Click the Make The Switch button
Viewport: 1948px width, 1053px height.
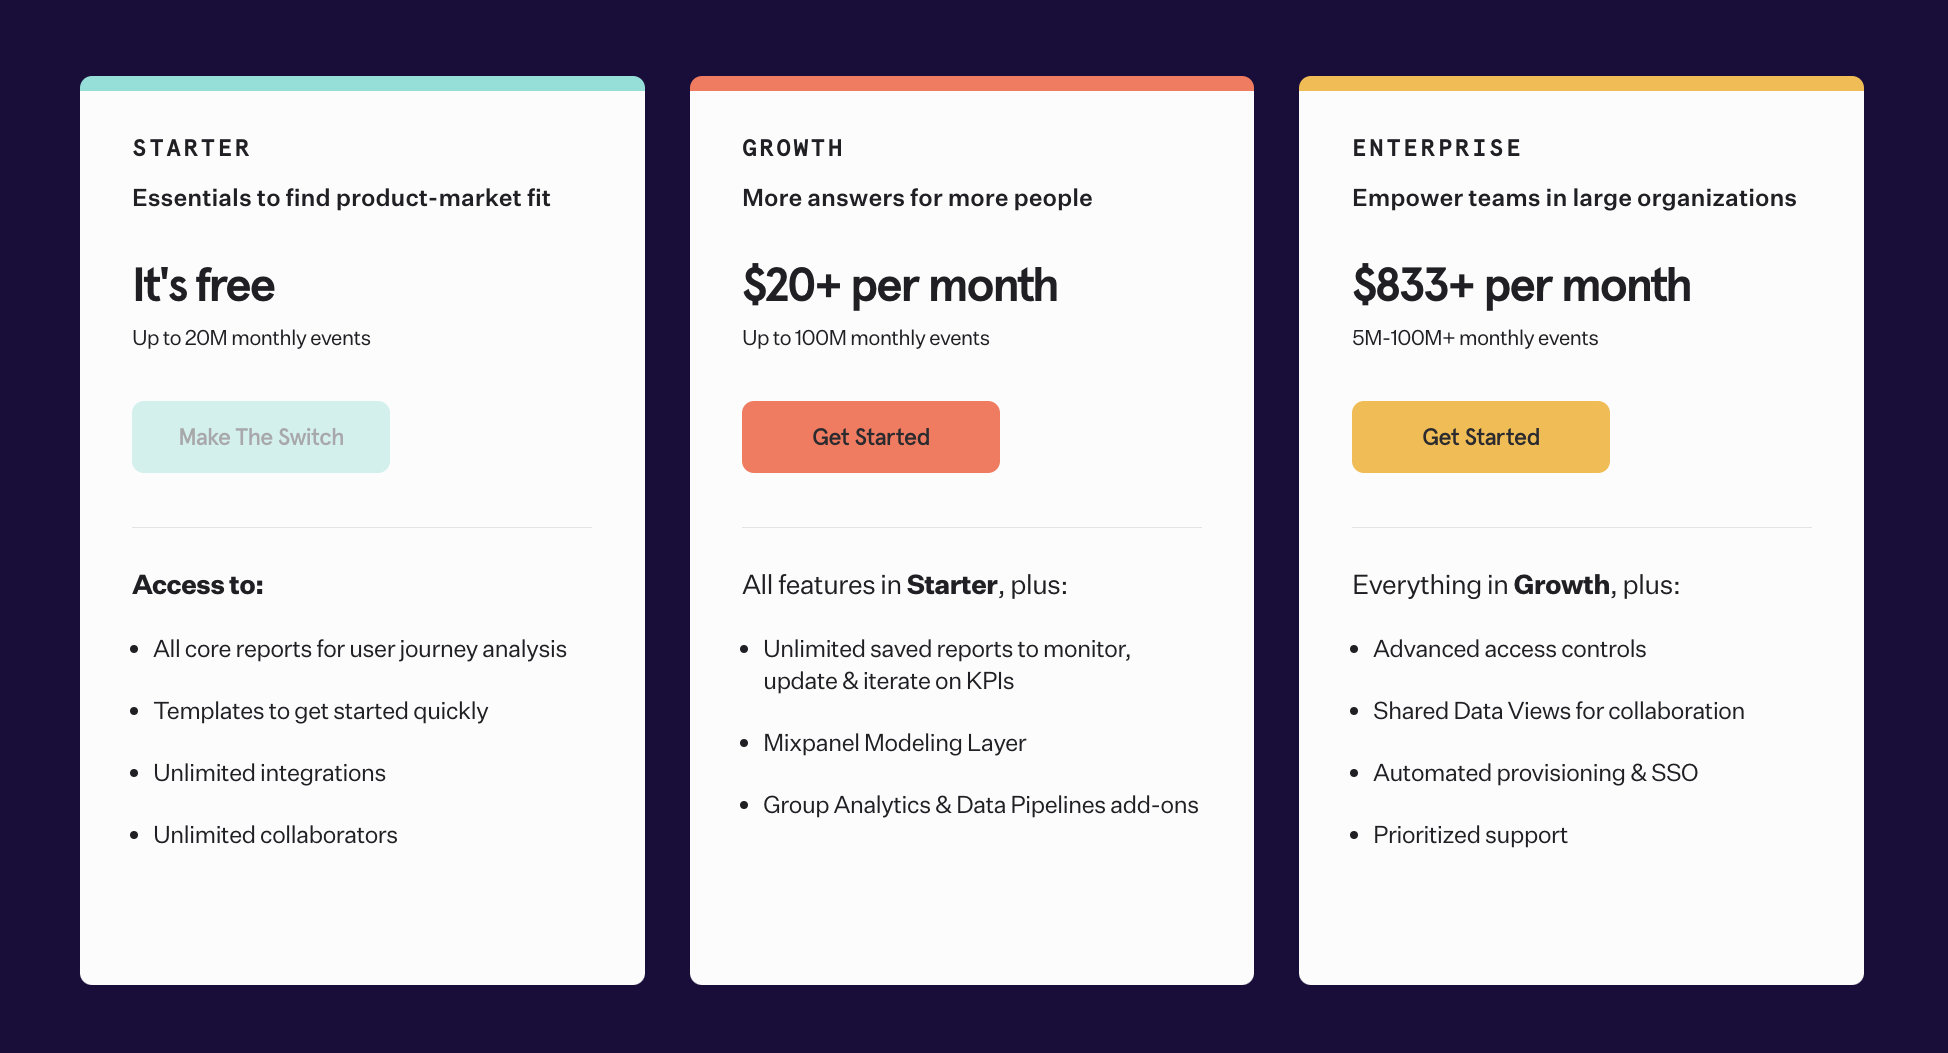[x=261, y=437]
